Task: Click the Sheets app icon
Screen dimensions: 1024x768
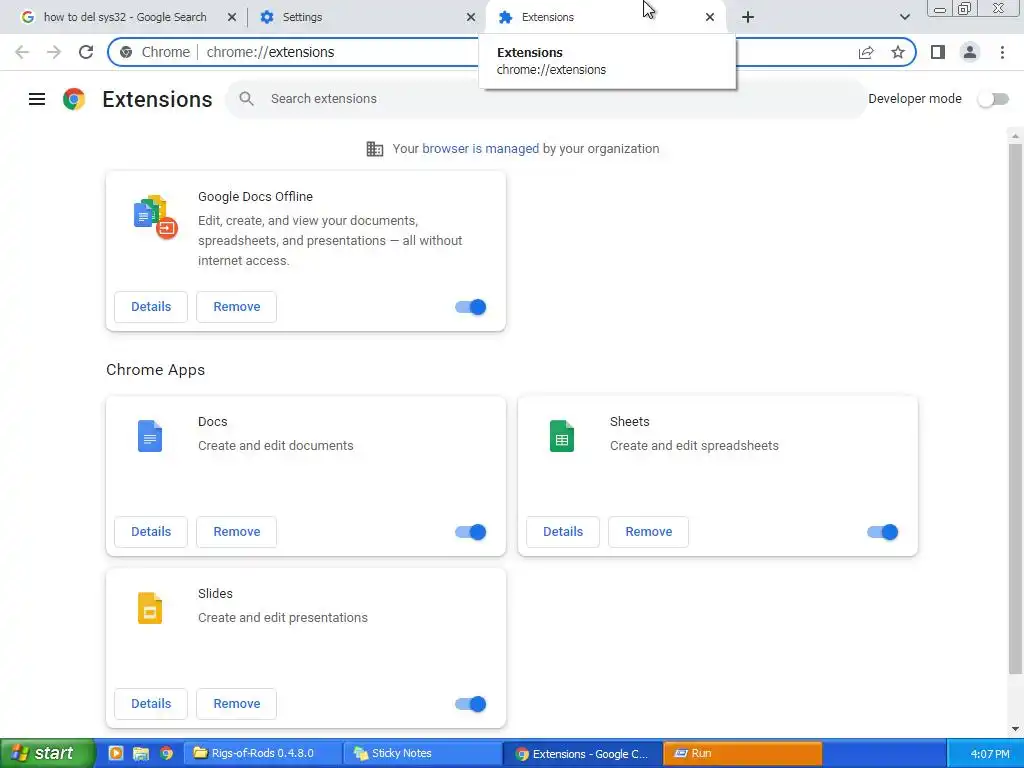Action: tap(562, 436)
